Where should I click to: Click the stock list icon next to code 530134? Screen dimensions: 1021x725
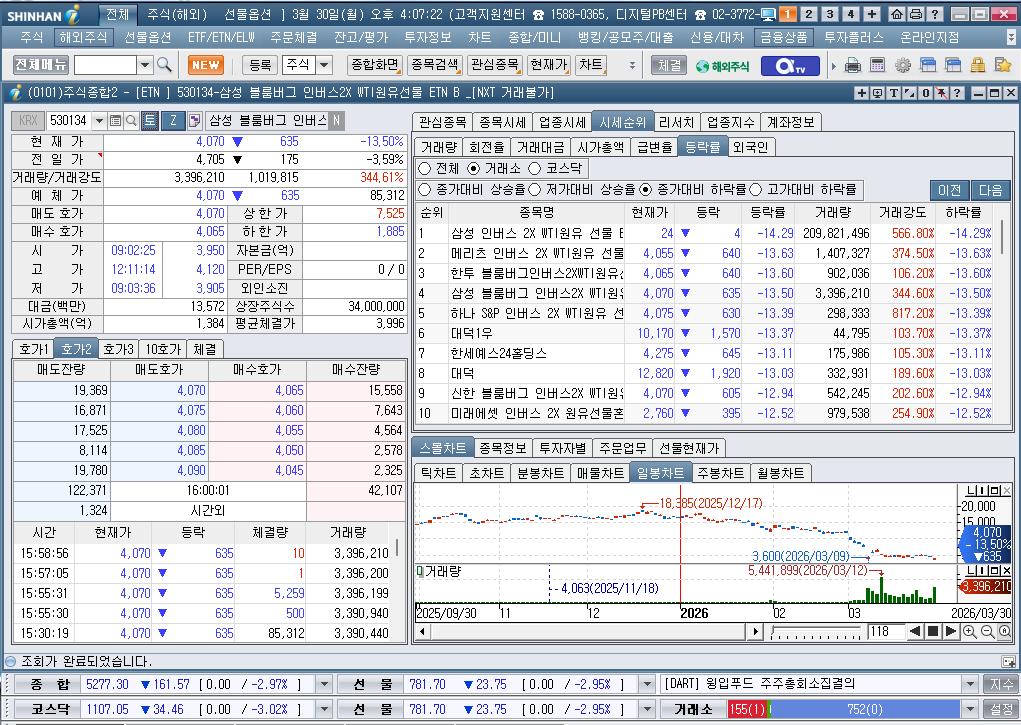(115, 121)
